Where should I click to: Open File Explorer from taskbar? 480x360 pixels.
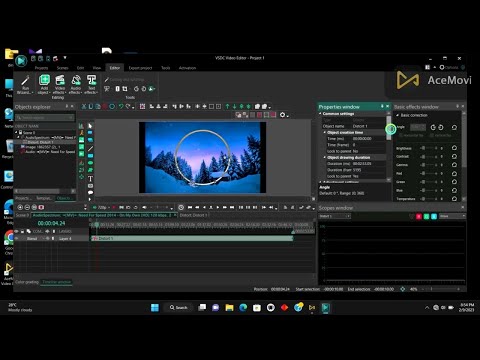pos(229,307)
